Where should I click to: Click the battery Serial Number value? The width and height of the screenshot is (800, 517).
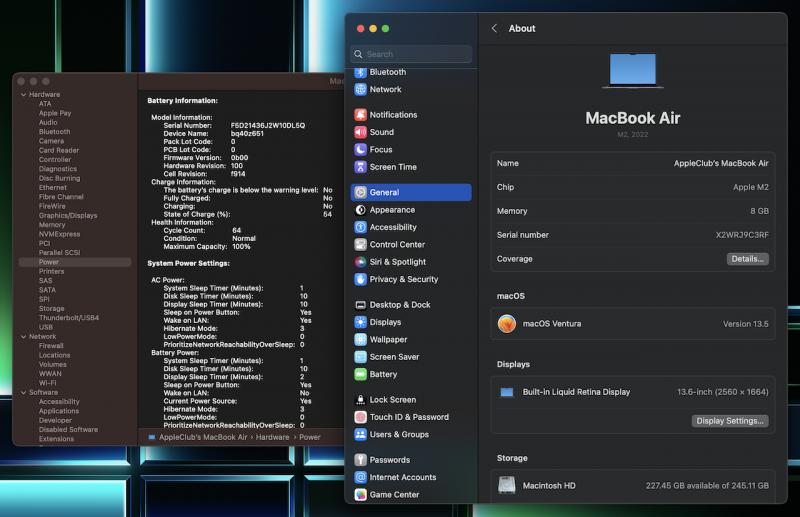pos(268,126)
